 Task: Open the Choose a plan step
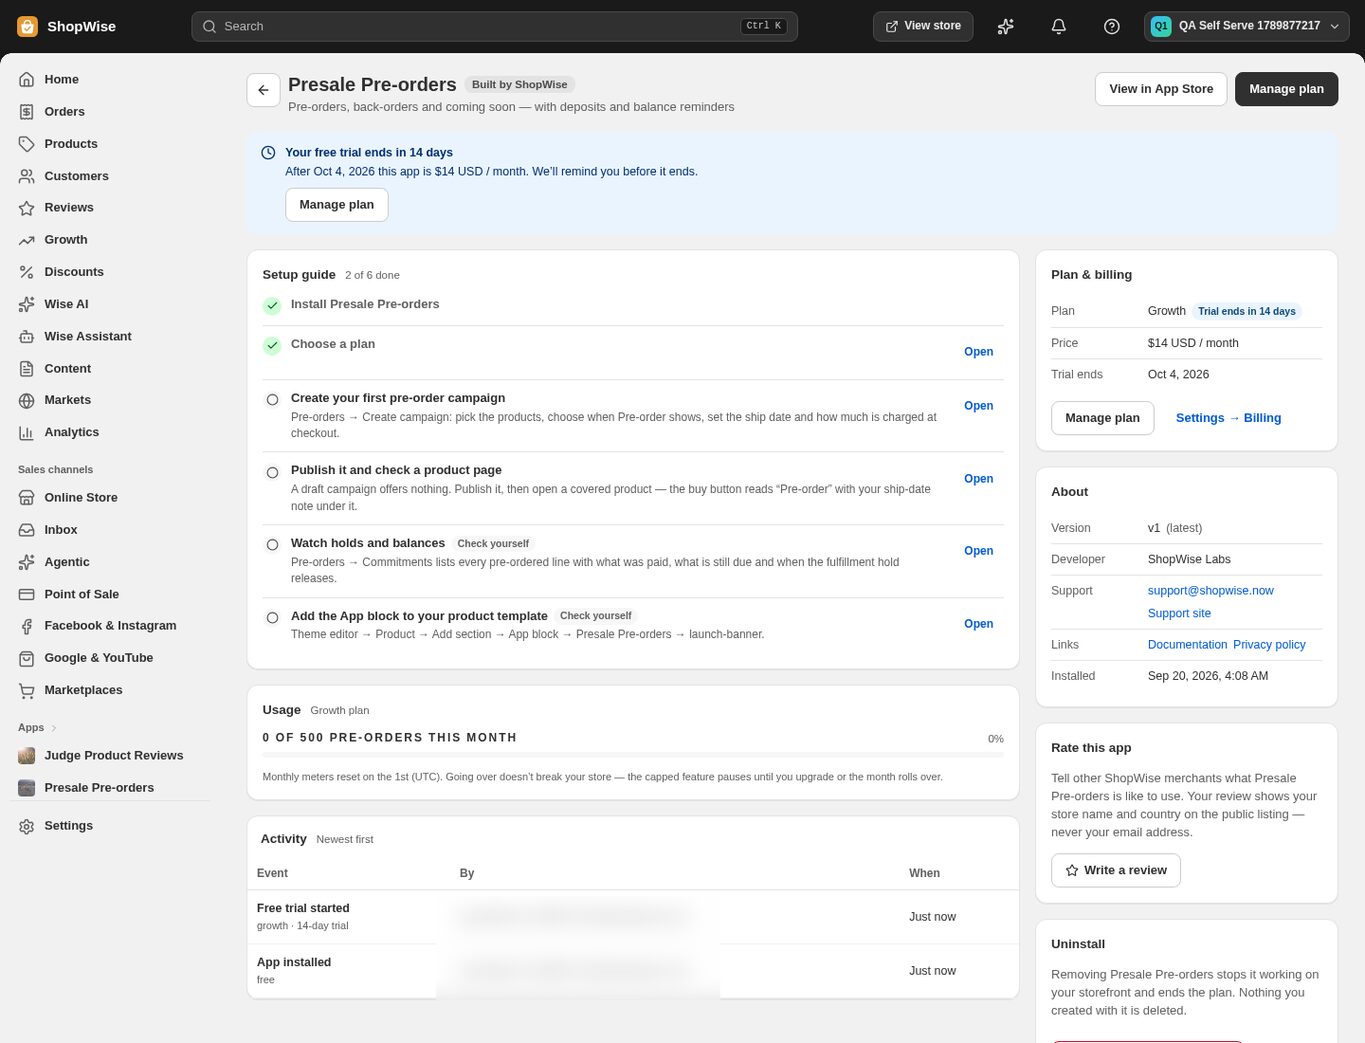[978, 352]
